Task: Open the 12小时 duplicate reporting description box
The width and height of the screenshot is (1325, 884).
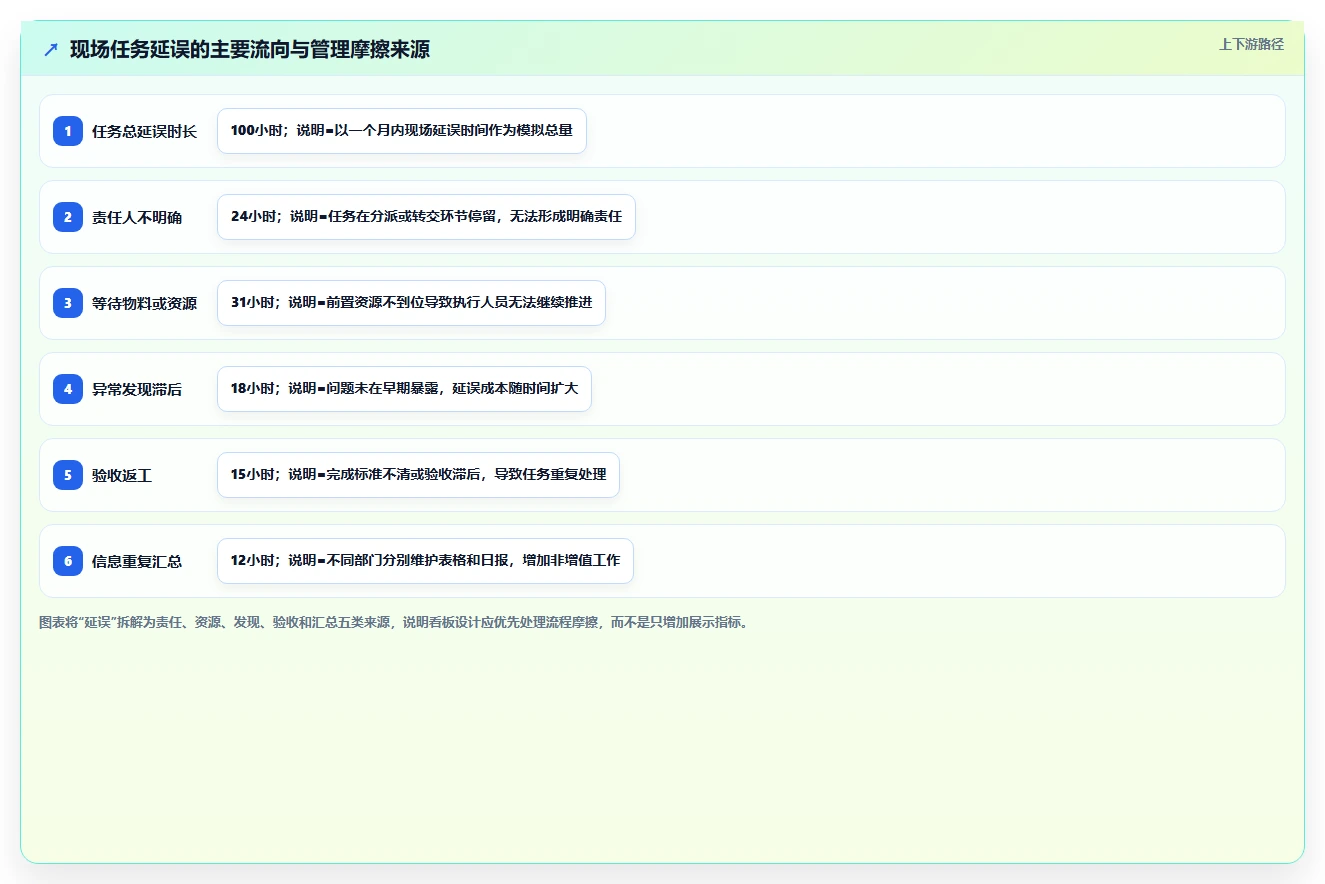Action: pyautogui.click(x=425, y=561)
